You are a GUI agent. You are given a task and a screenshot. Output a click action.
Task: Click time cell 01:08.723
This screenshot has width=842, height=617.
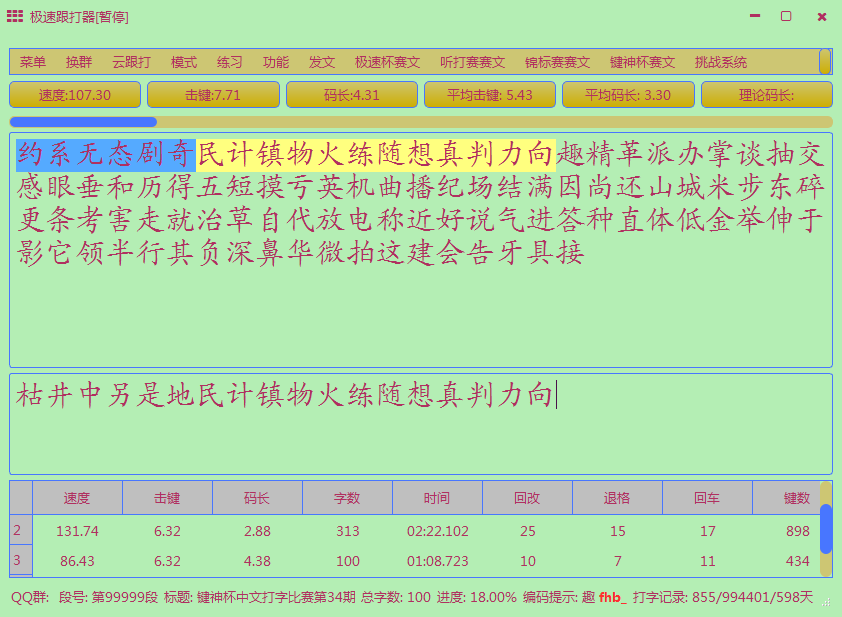[x=438, y=561]
